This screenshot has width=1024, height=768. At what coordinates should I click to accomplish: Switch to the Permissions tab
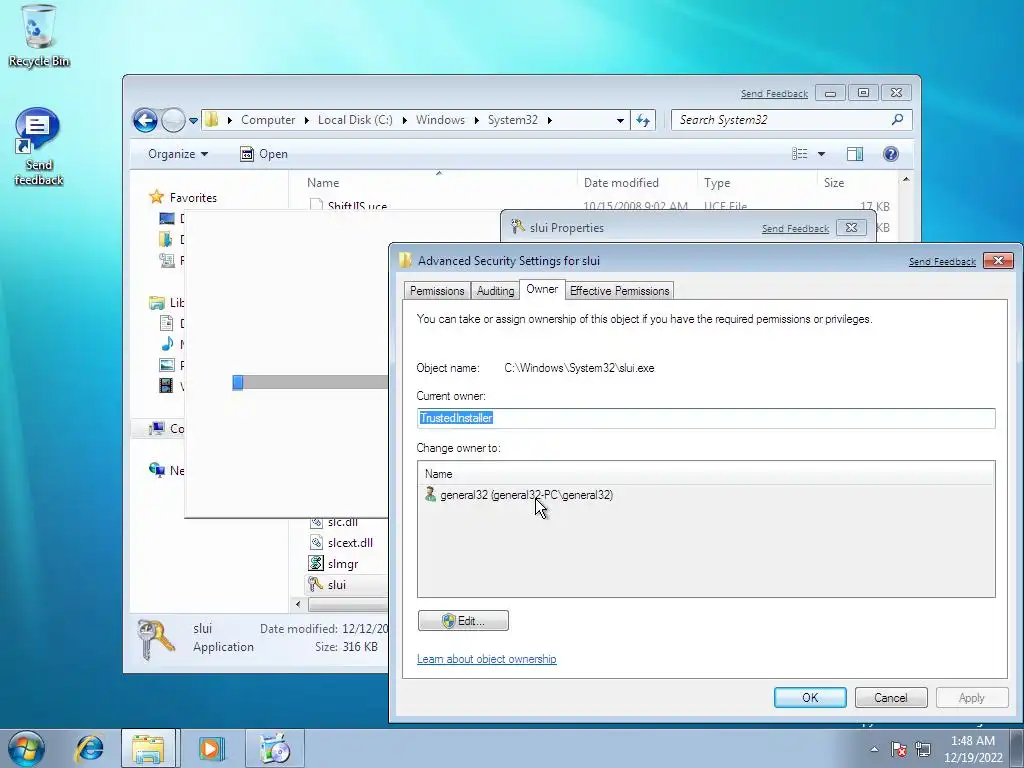point(437,291)
